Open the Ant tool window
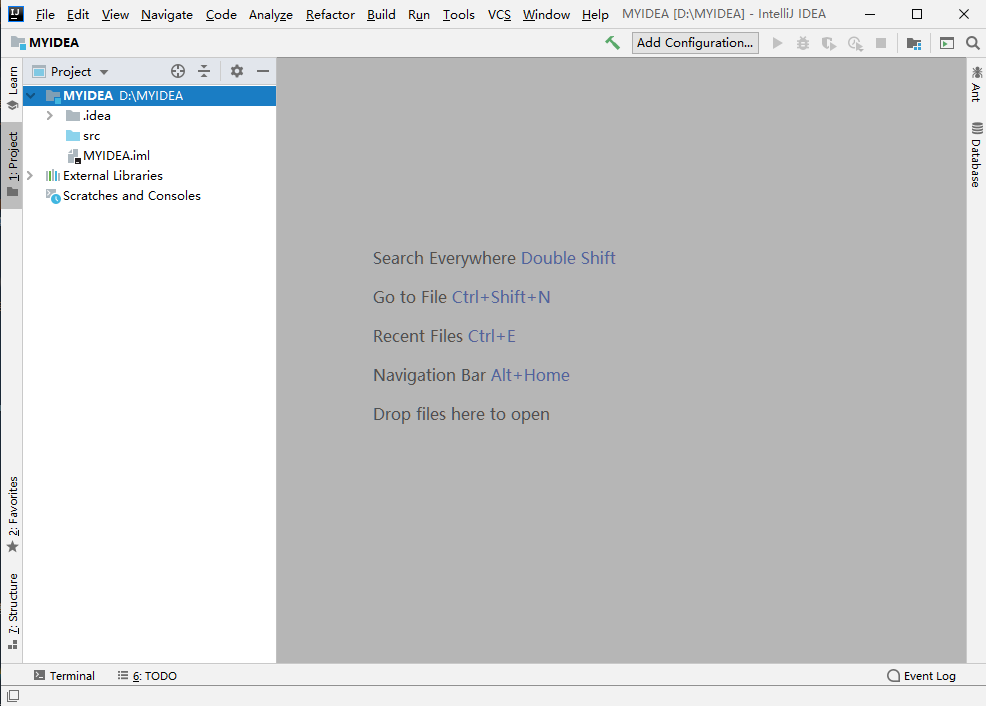 click(x=976, y=84)
